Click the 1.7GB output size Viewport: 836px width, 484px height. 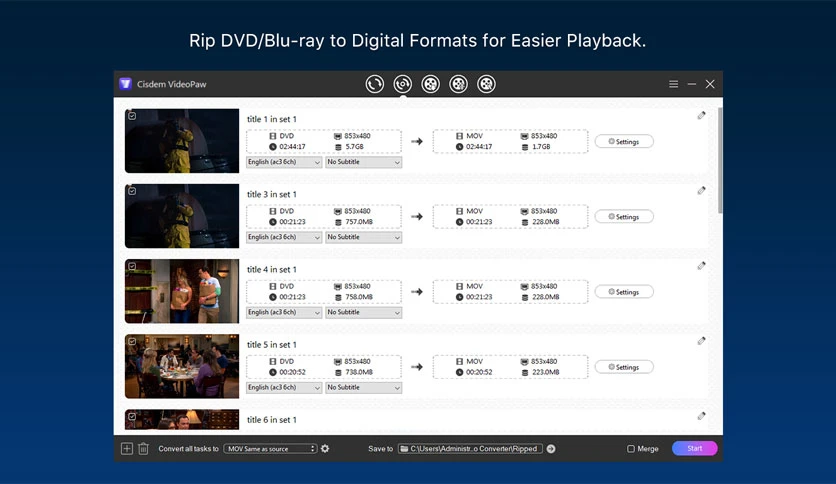(541, 147)
